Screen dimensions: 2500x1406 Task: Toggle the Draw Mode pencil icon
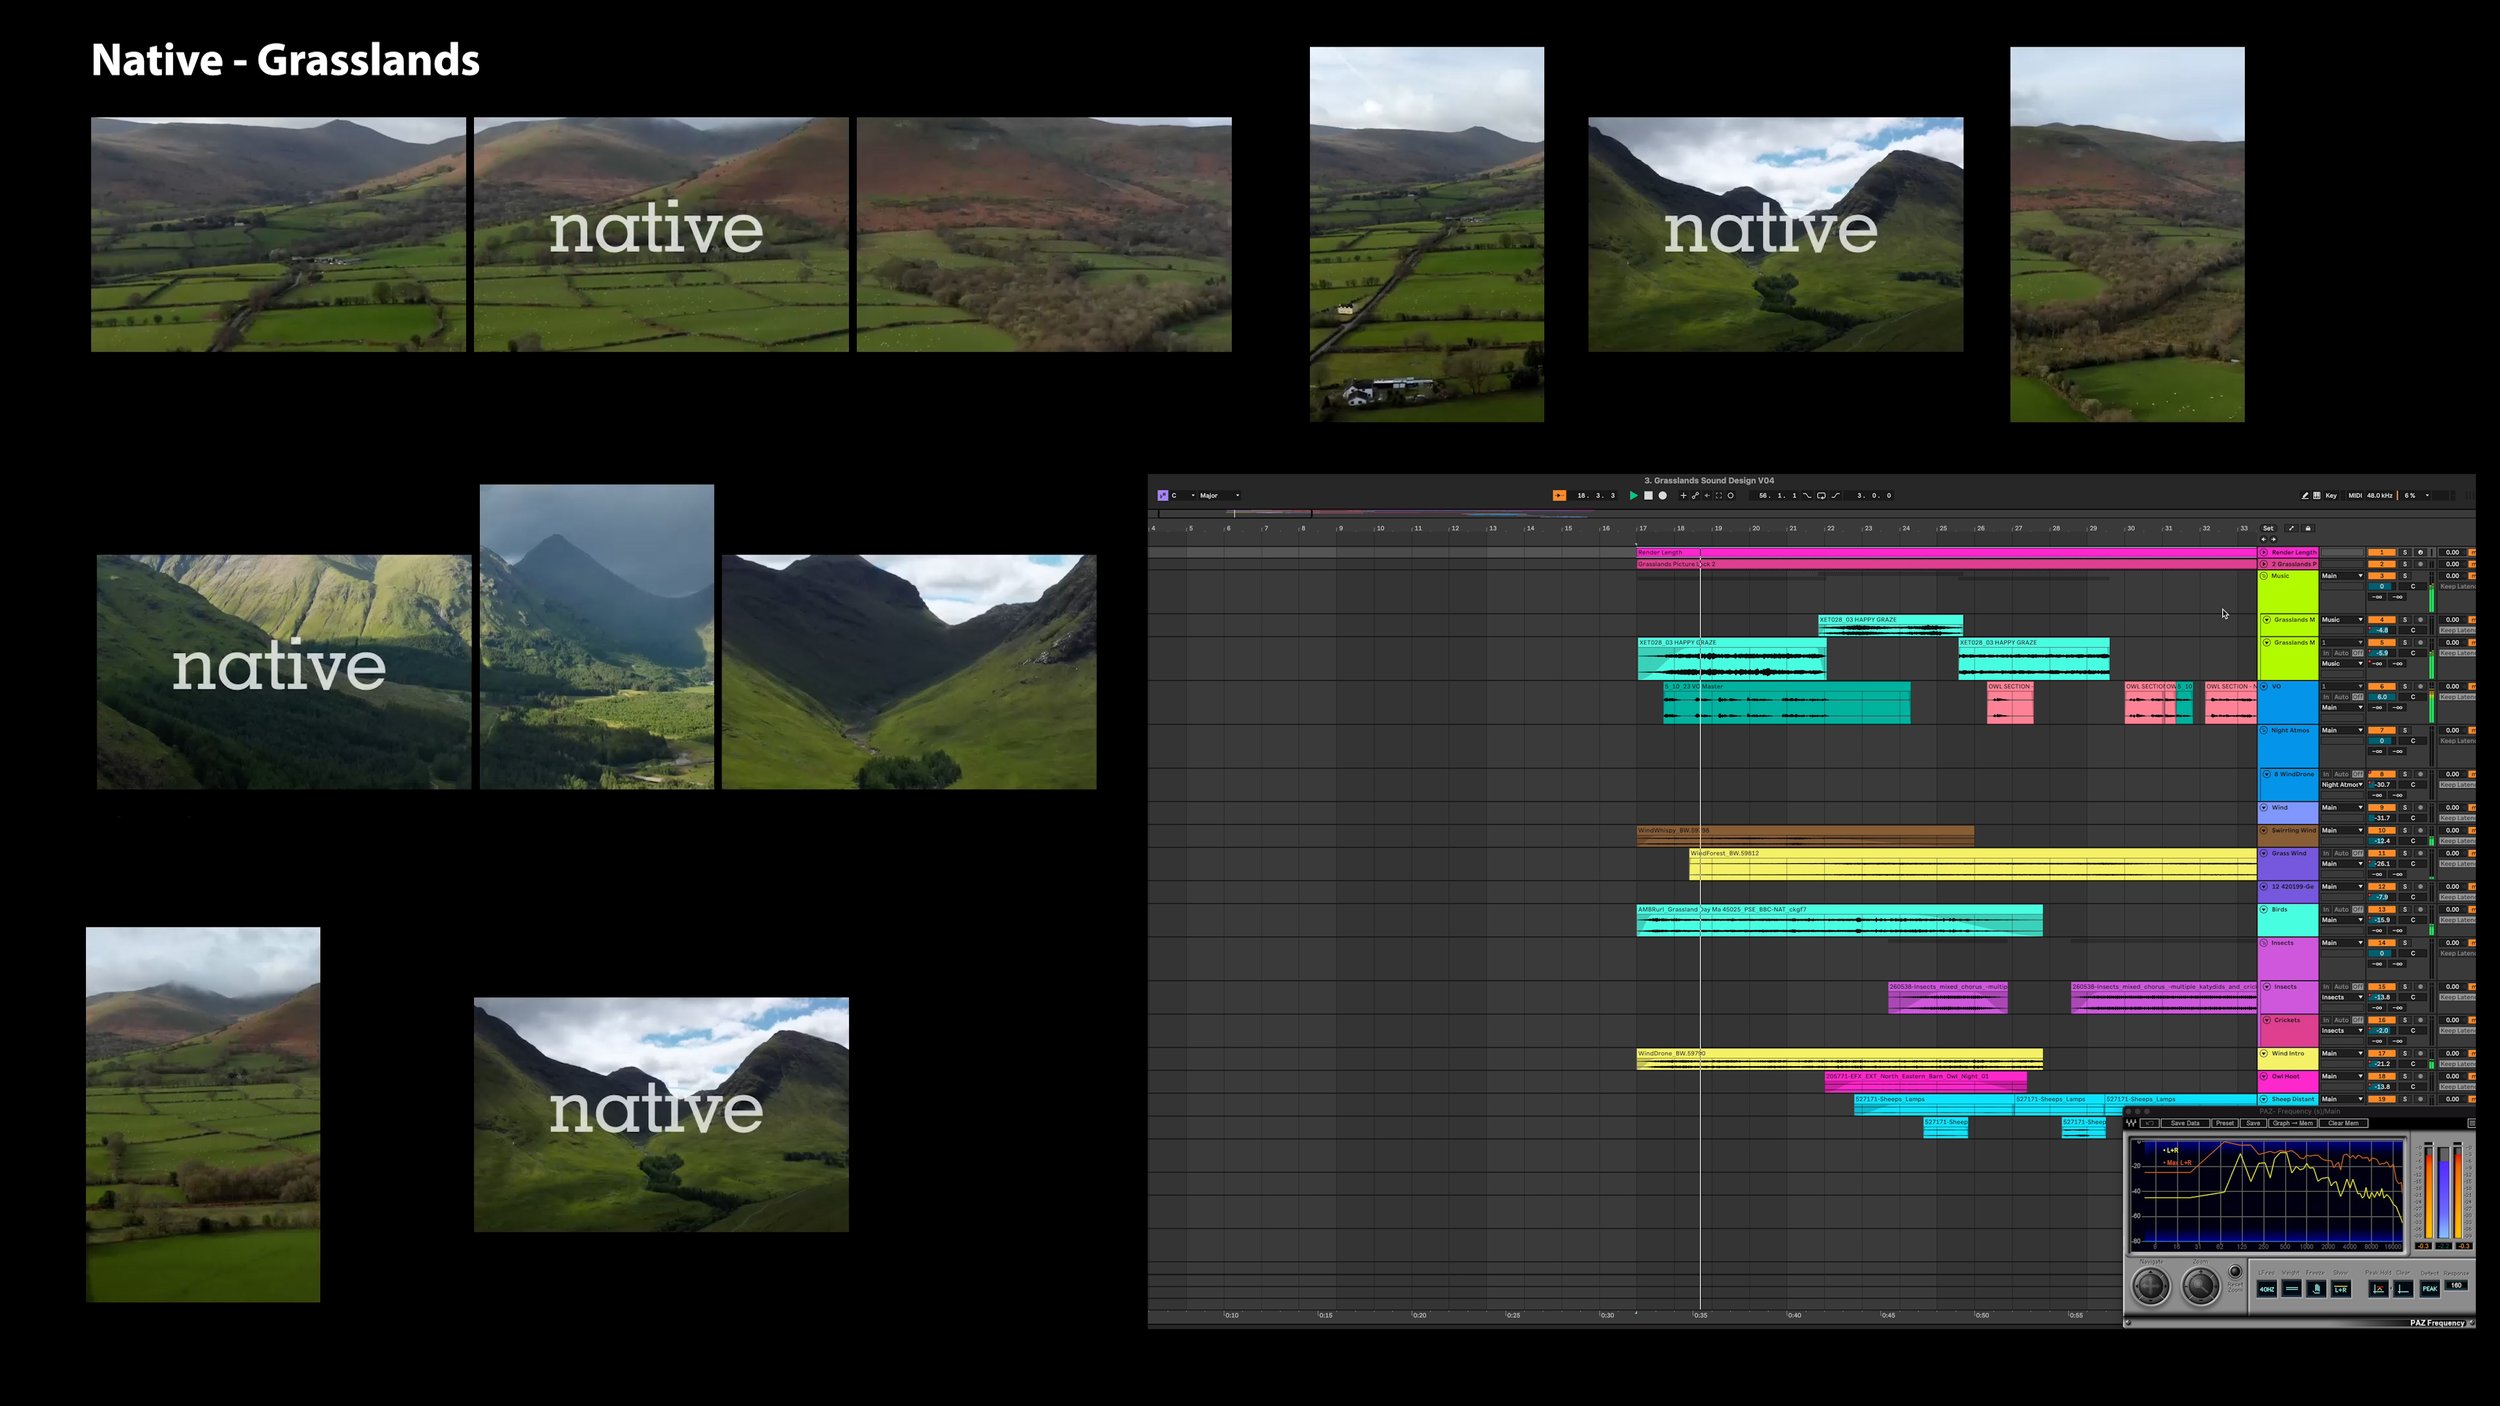2305,495
